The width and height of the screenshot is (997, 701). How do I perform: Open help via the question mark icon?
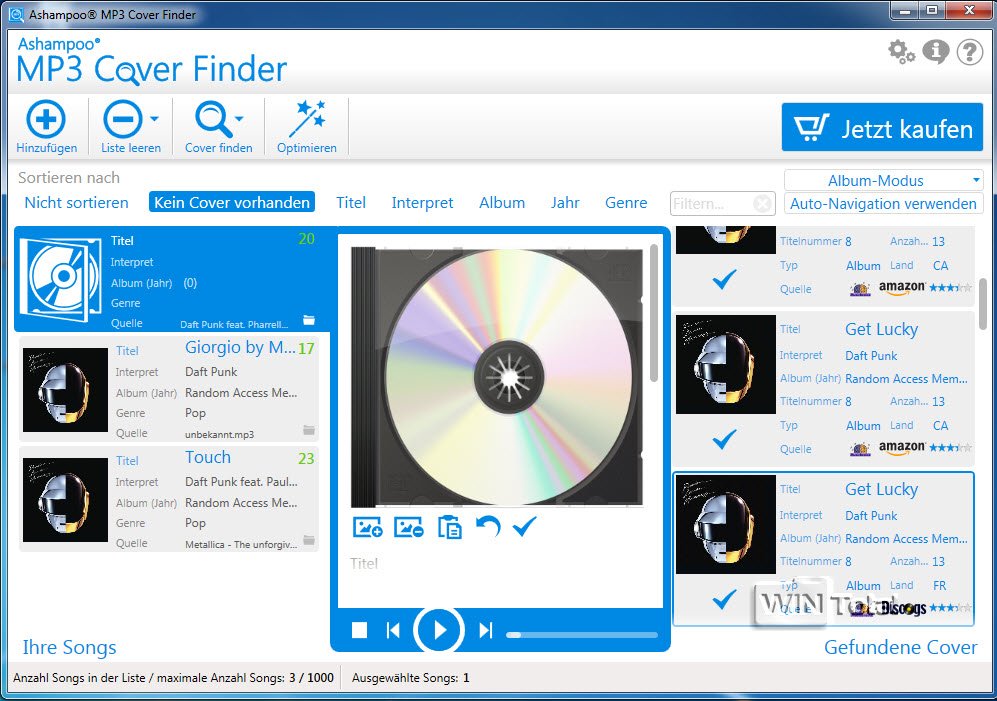coord(970,52)
